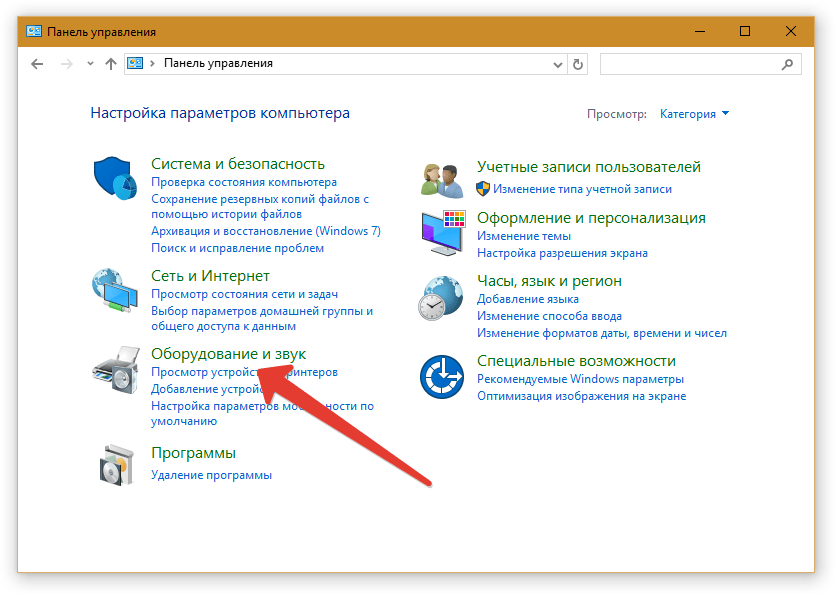Expand the address bar history dropdown
The height and width of the screenshot is (595, 836).
tap(558, 65)
